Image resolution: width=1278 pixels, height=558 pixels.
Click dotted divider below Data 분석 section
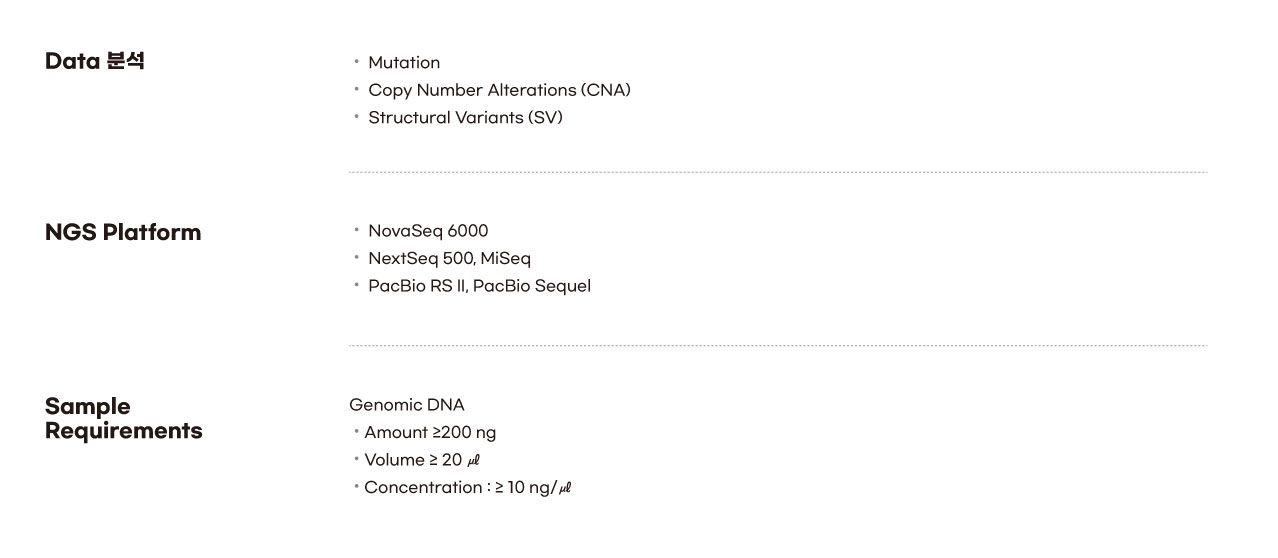point(778,173)
